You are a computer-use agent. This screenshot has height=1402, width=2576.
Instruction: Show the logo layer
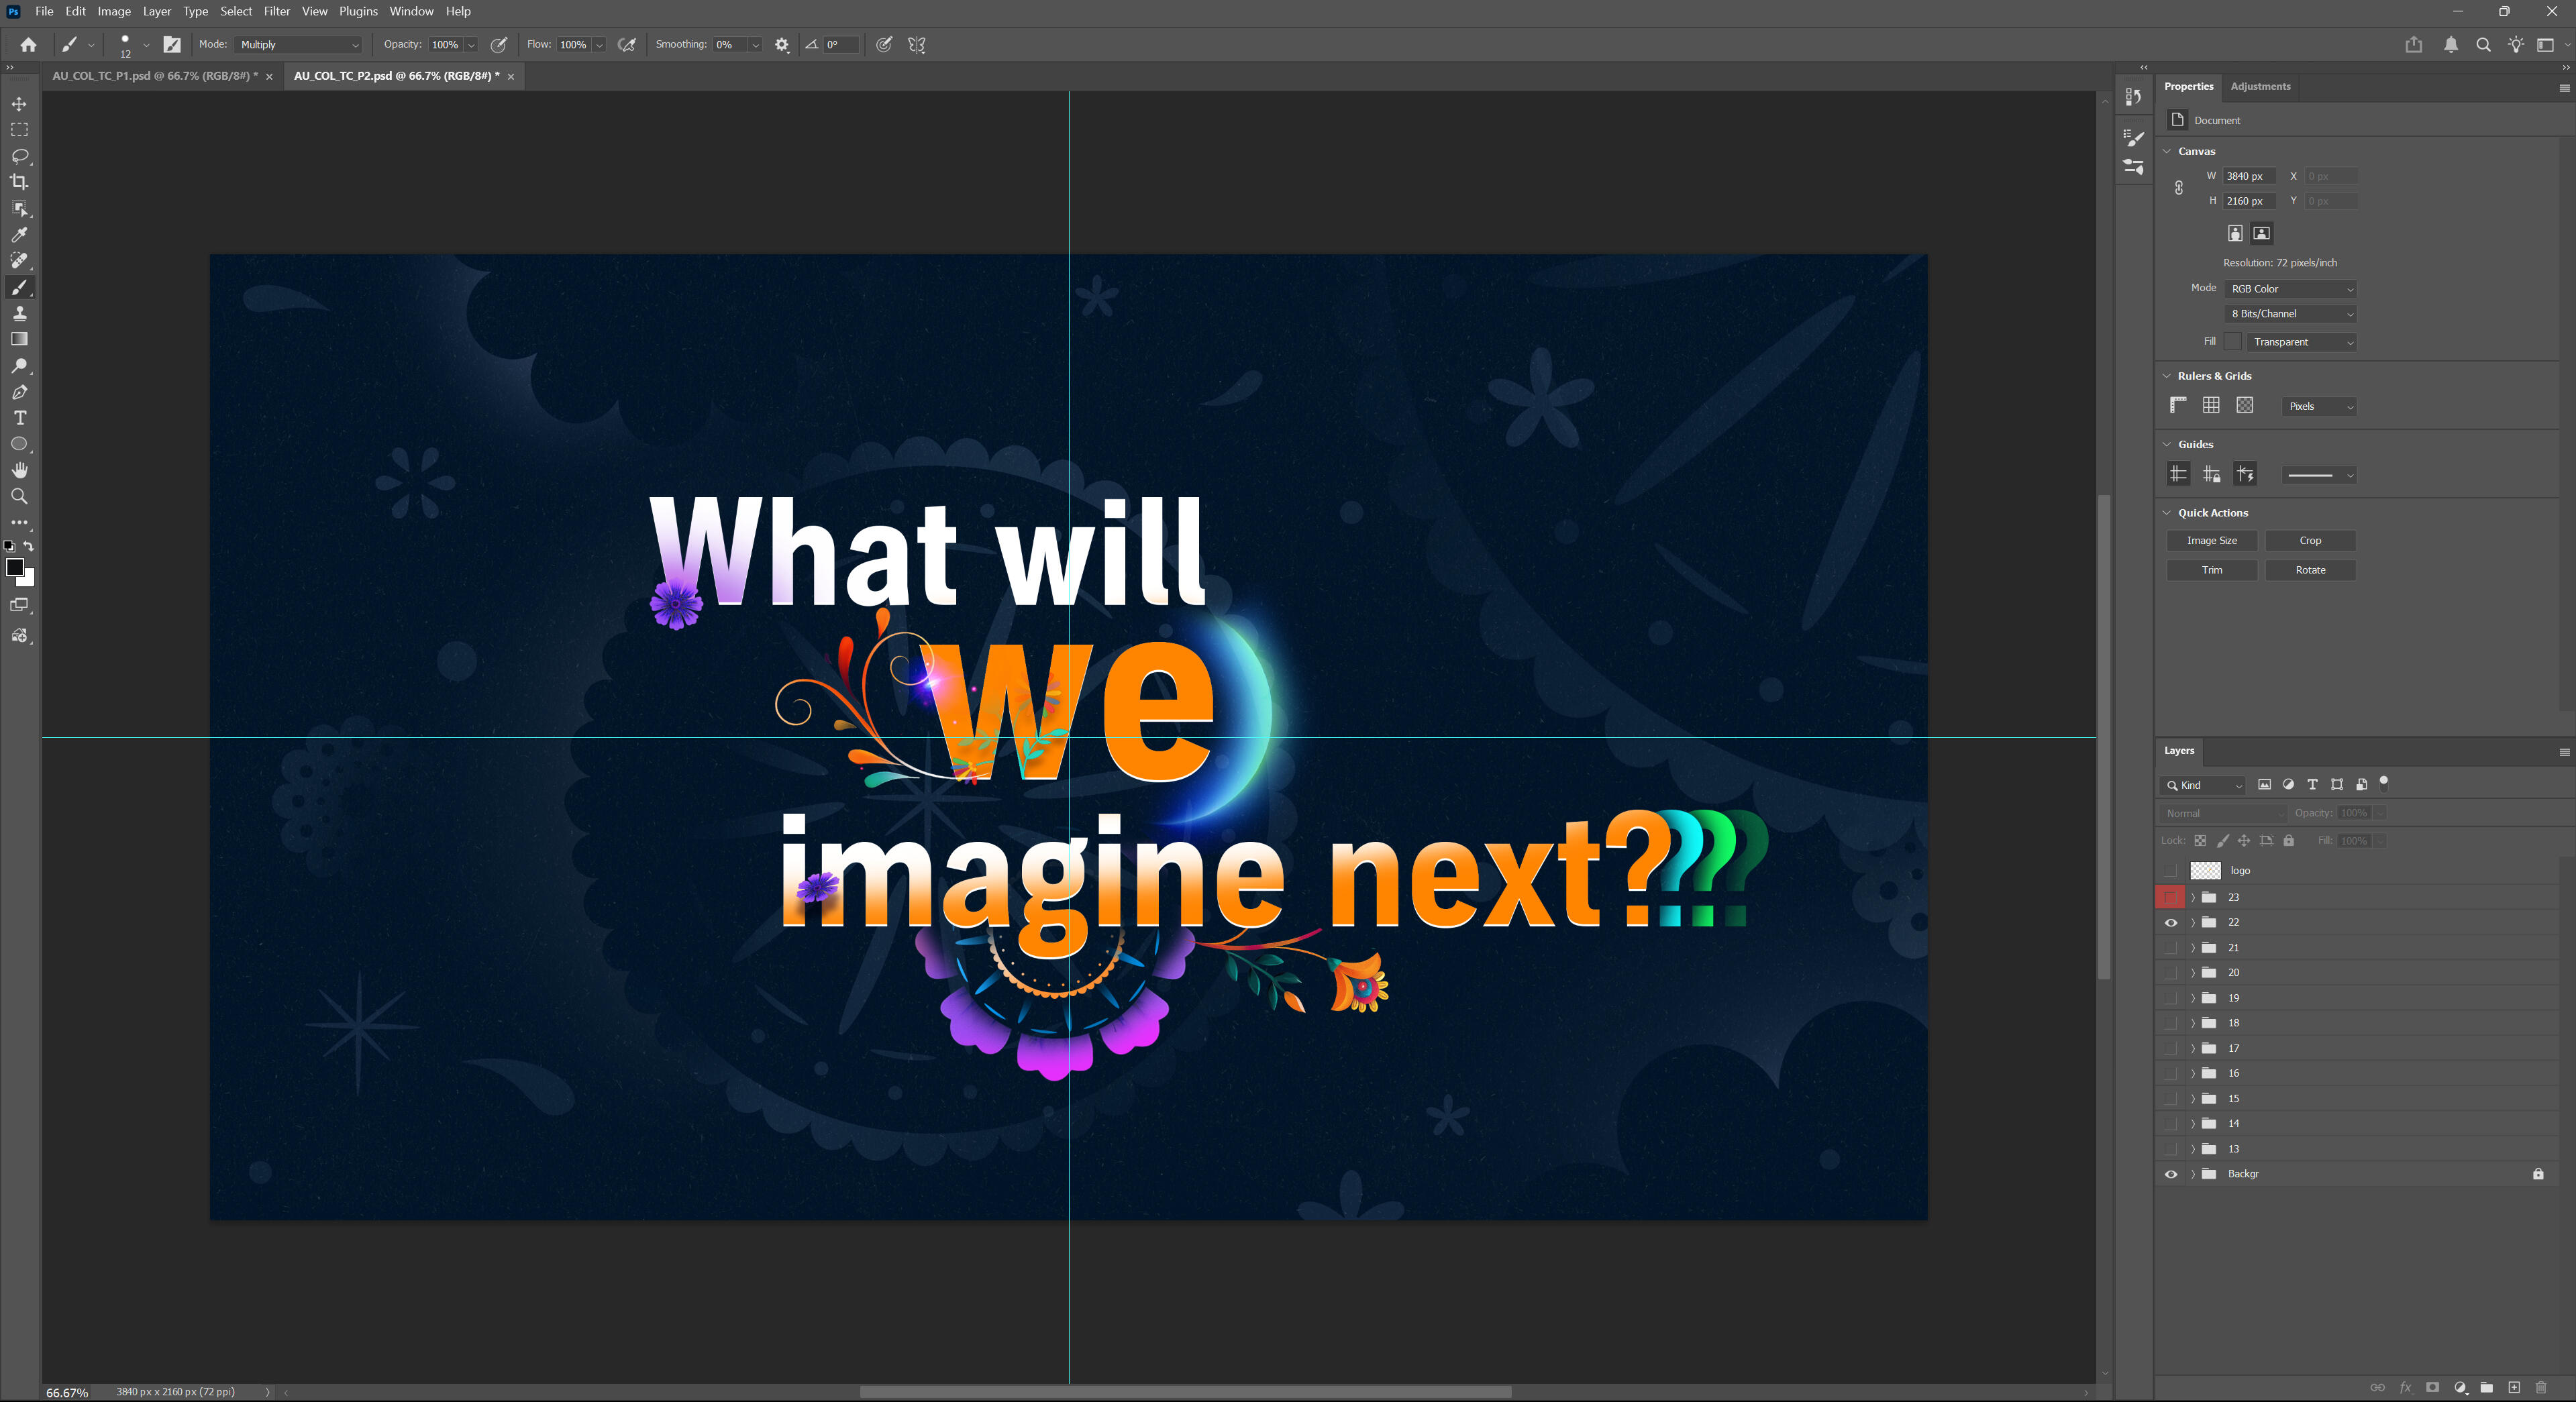tap(2171, 871)
